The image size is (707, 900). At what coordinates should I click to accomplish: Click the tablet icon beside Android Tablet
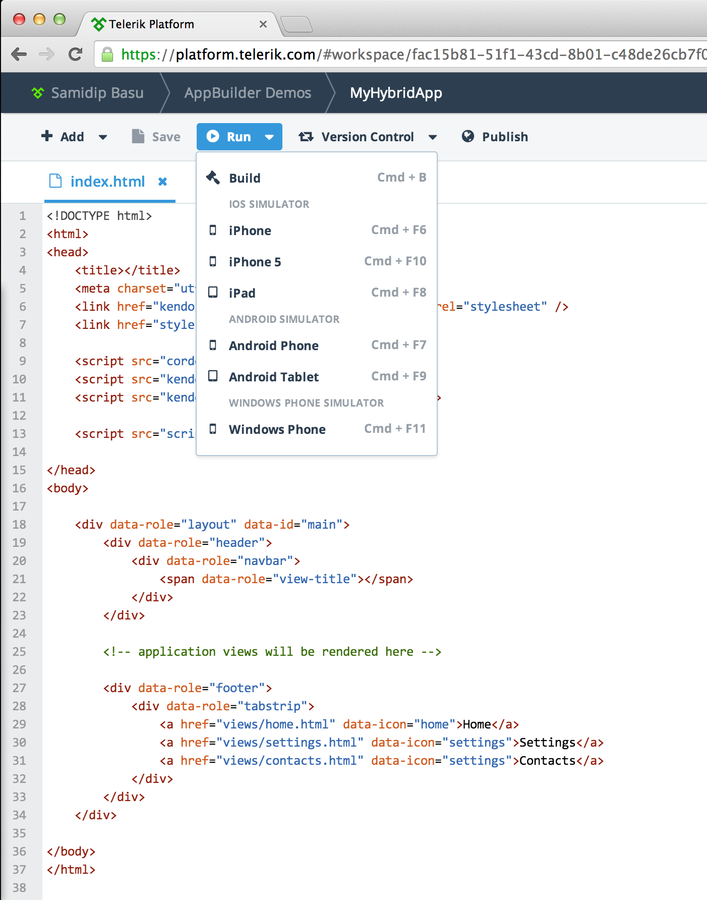pyautogui.click(x=213, y=377)
